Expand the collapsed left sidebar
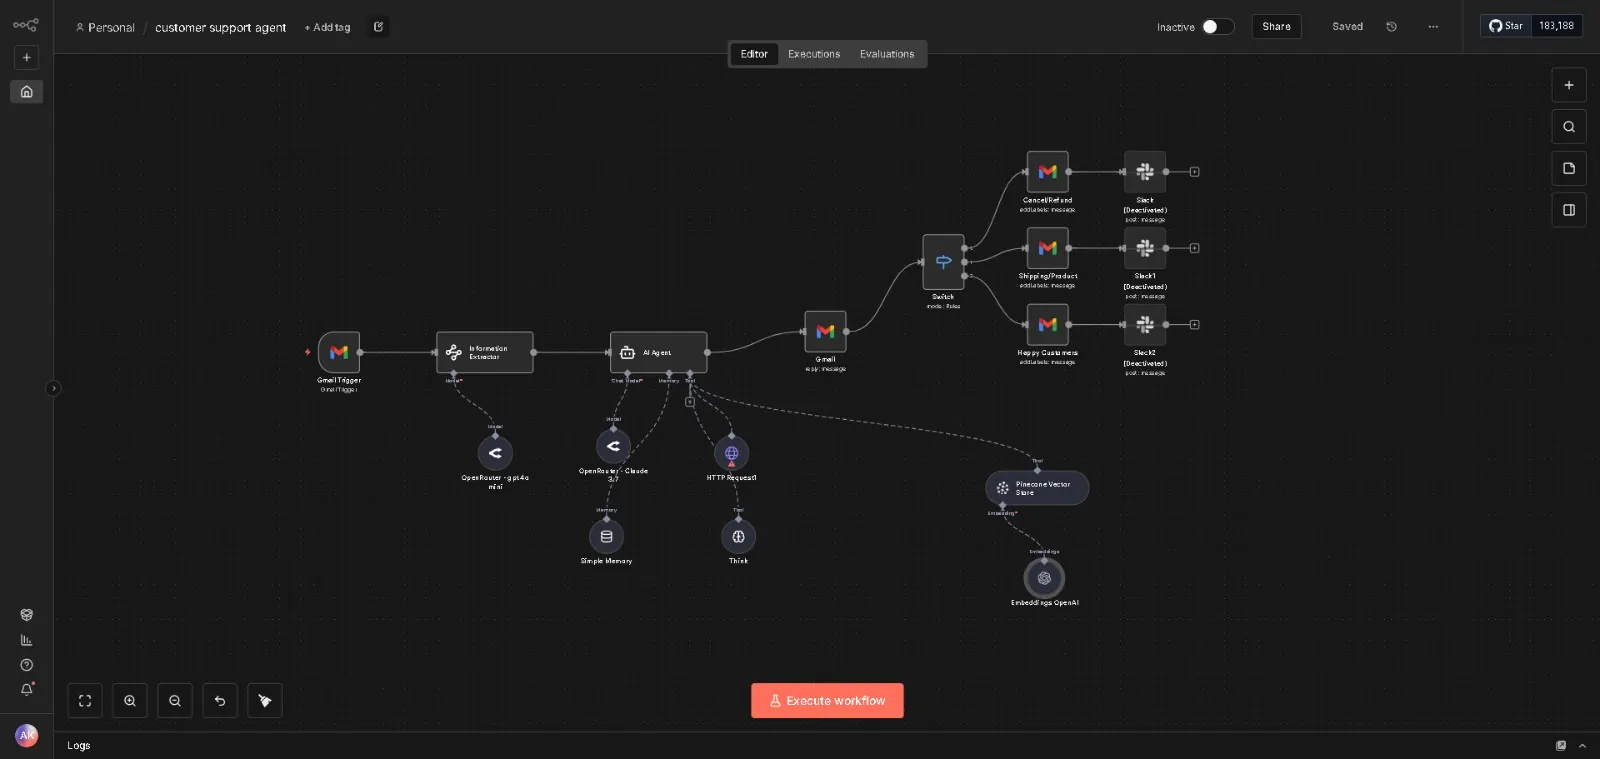 coord(53,388)
